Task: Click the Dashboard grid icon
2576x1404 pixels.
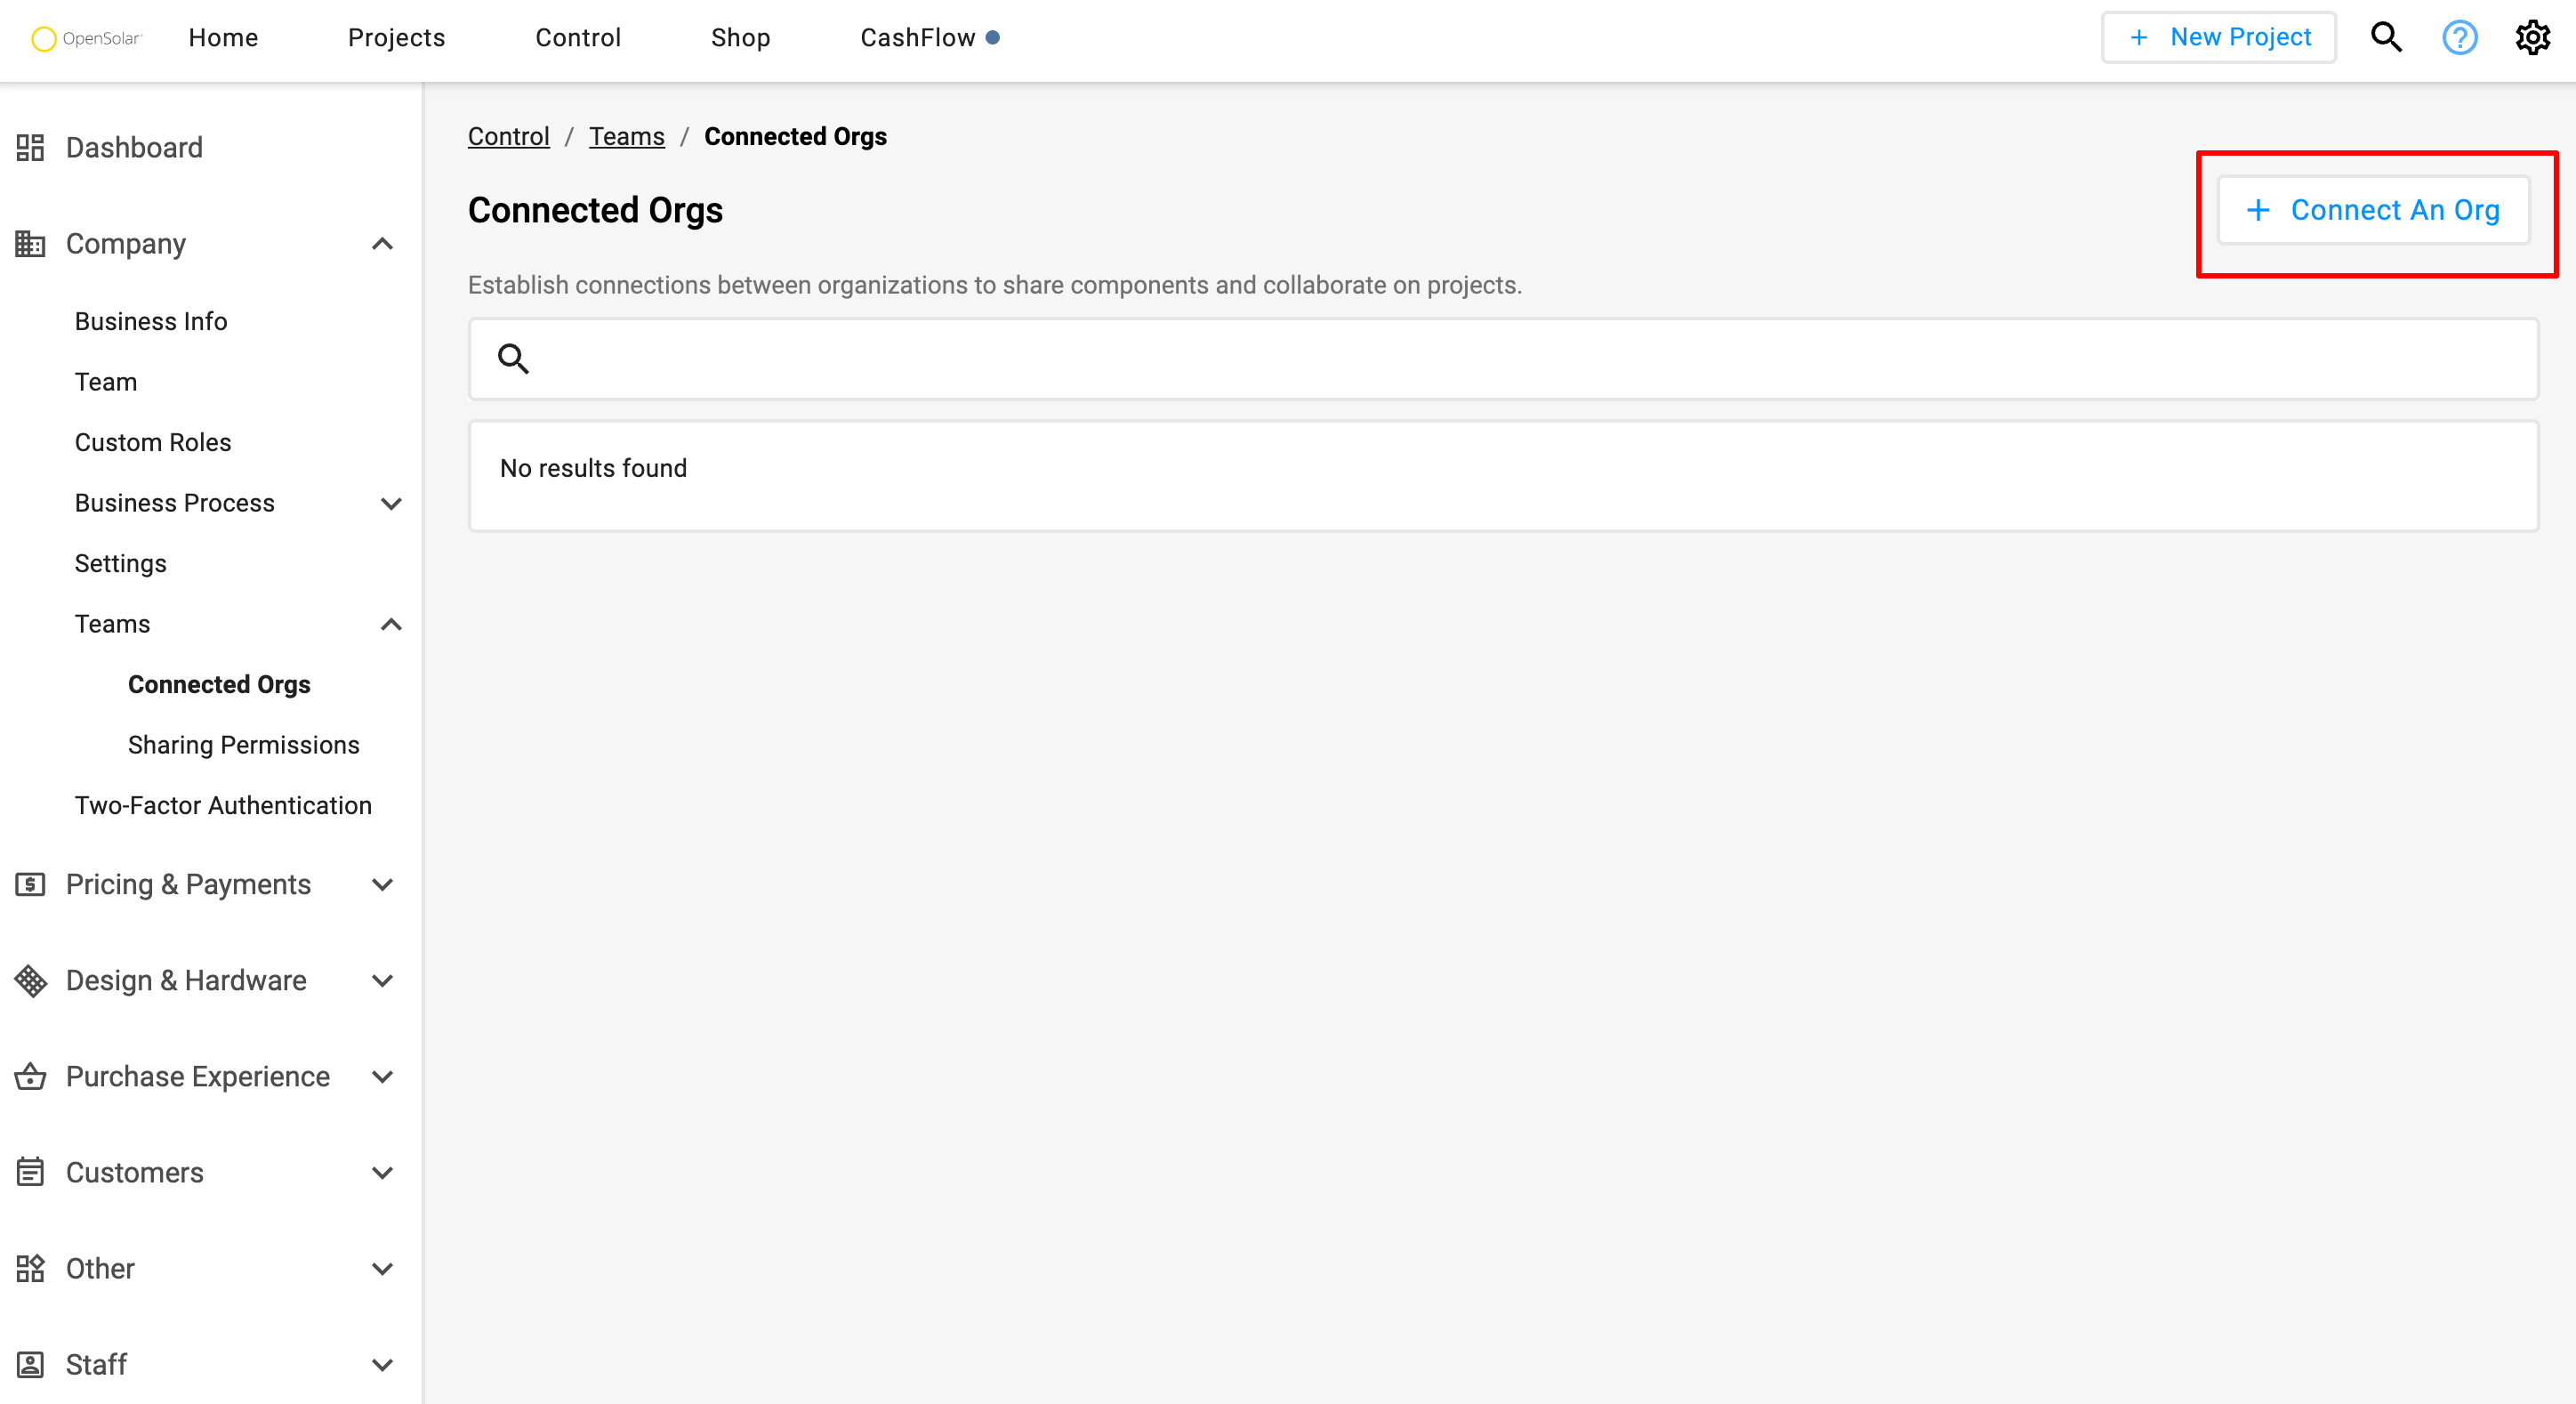Action: 30,148
